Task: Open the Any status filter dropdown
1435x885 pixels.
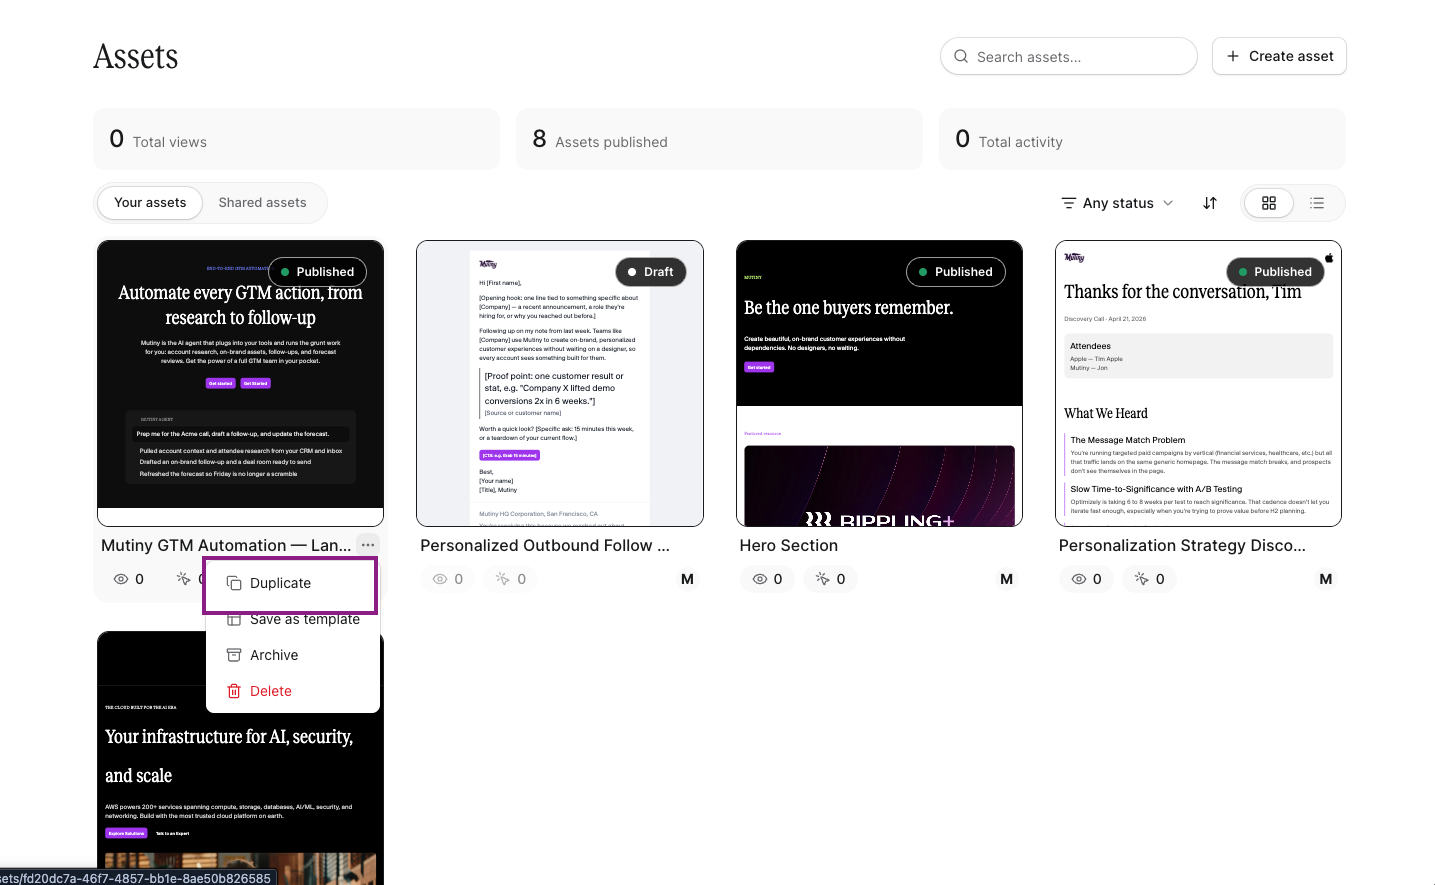Action: coord(1117,203)
